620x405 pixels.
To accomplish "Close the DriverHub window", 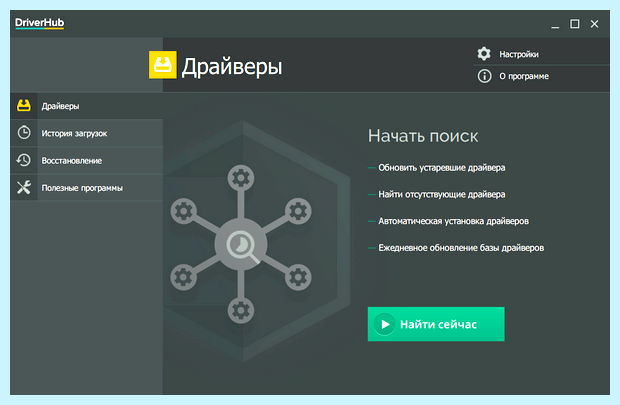I will coord(594,24).
